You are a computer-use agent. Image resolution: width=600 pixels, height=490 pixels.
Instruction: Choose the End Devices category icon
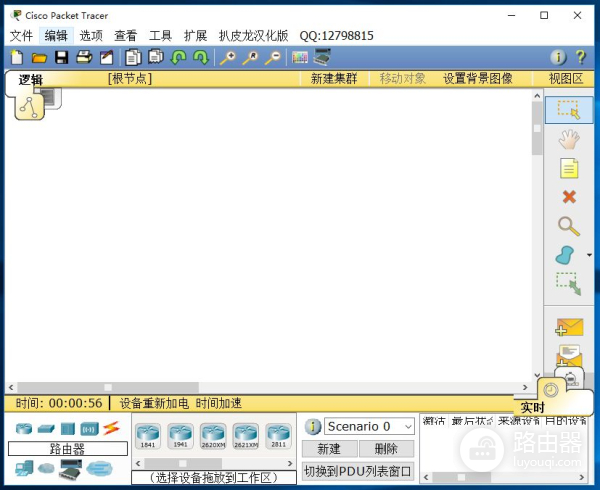[x=24, y=468]
